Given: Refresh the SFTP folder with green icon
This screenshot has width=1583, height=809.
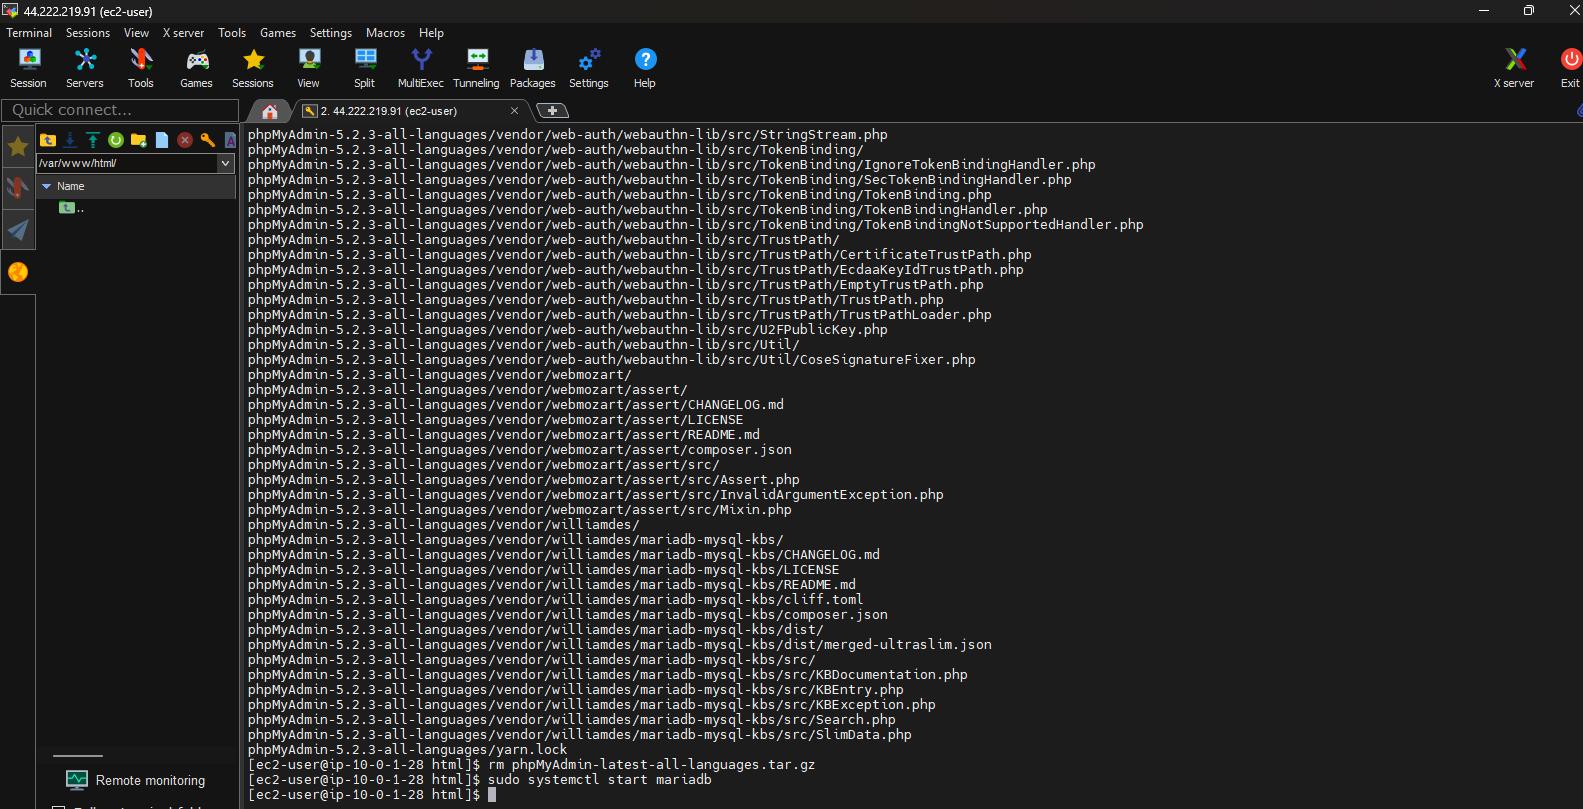Looking at the screenshot, I should 116,140.
